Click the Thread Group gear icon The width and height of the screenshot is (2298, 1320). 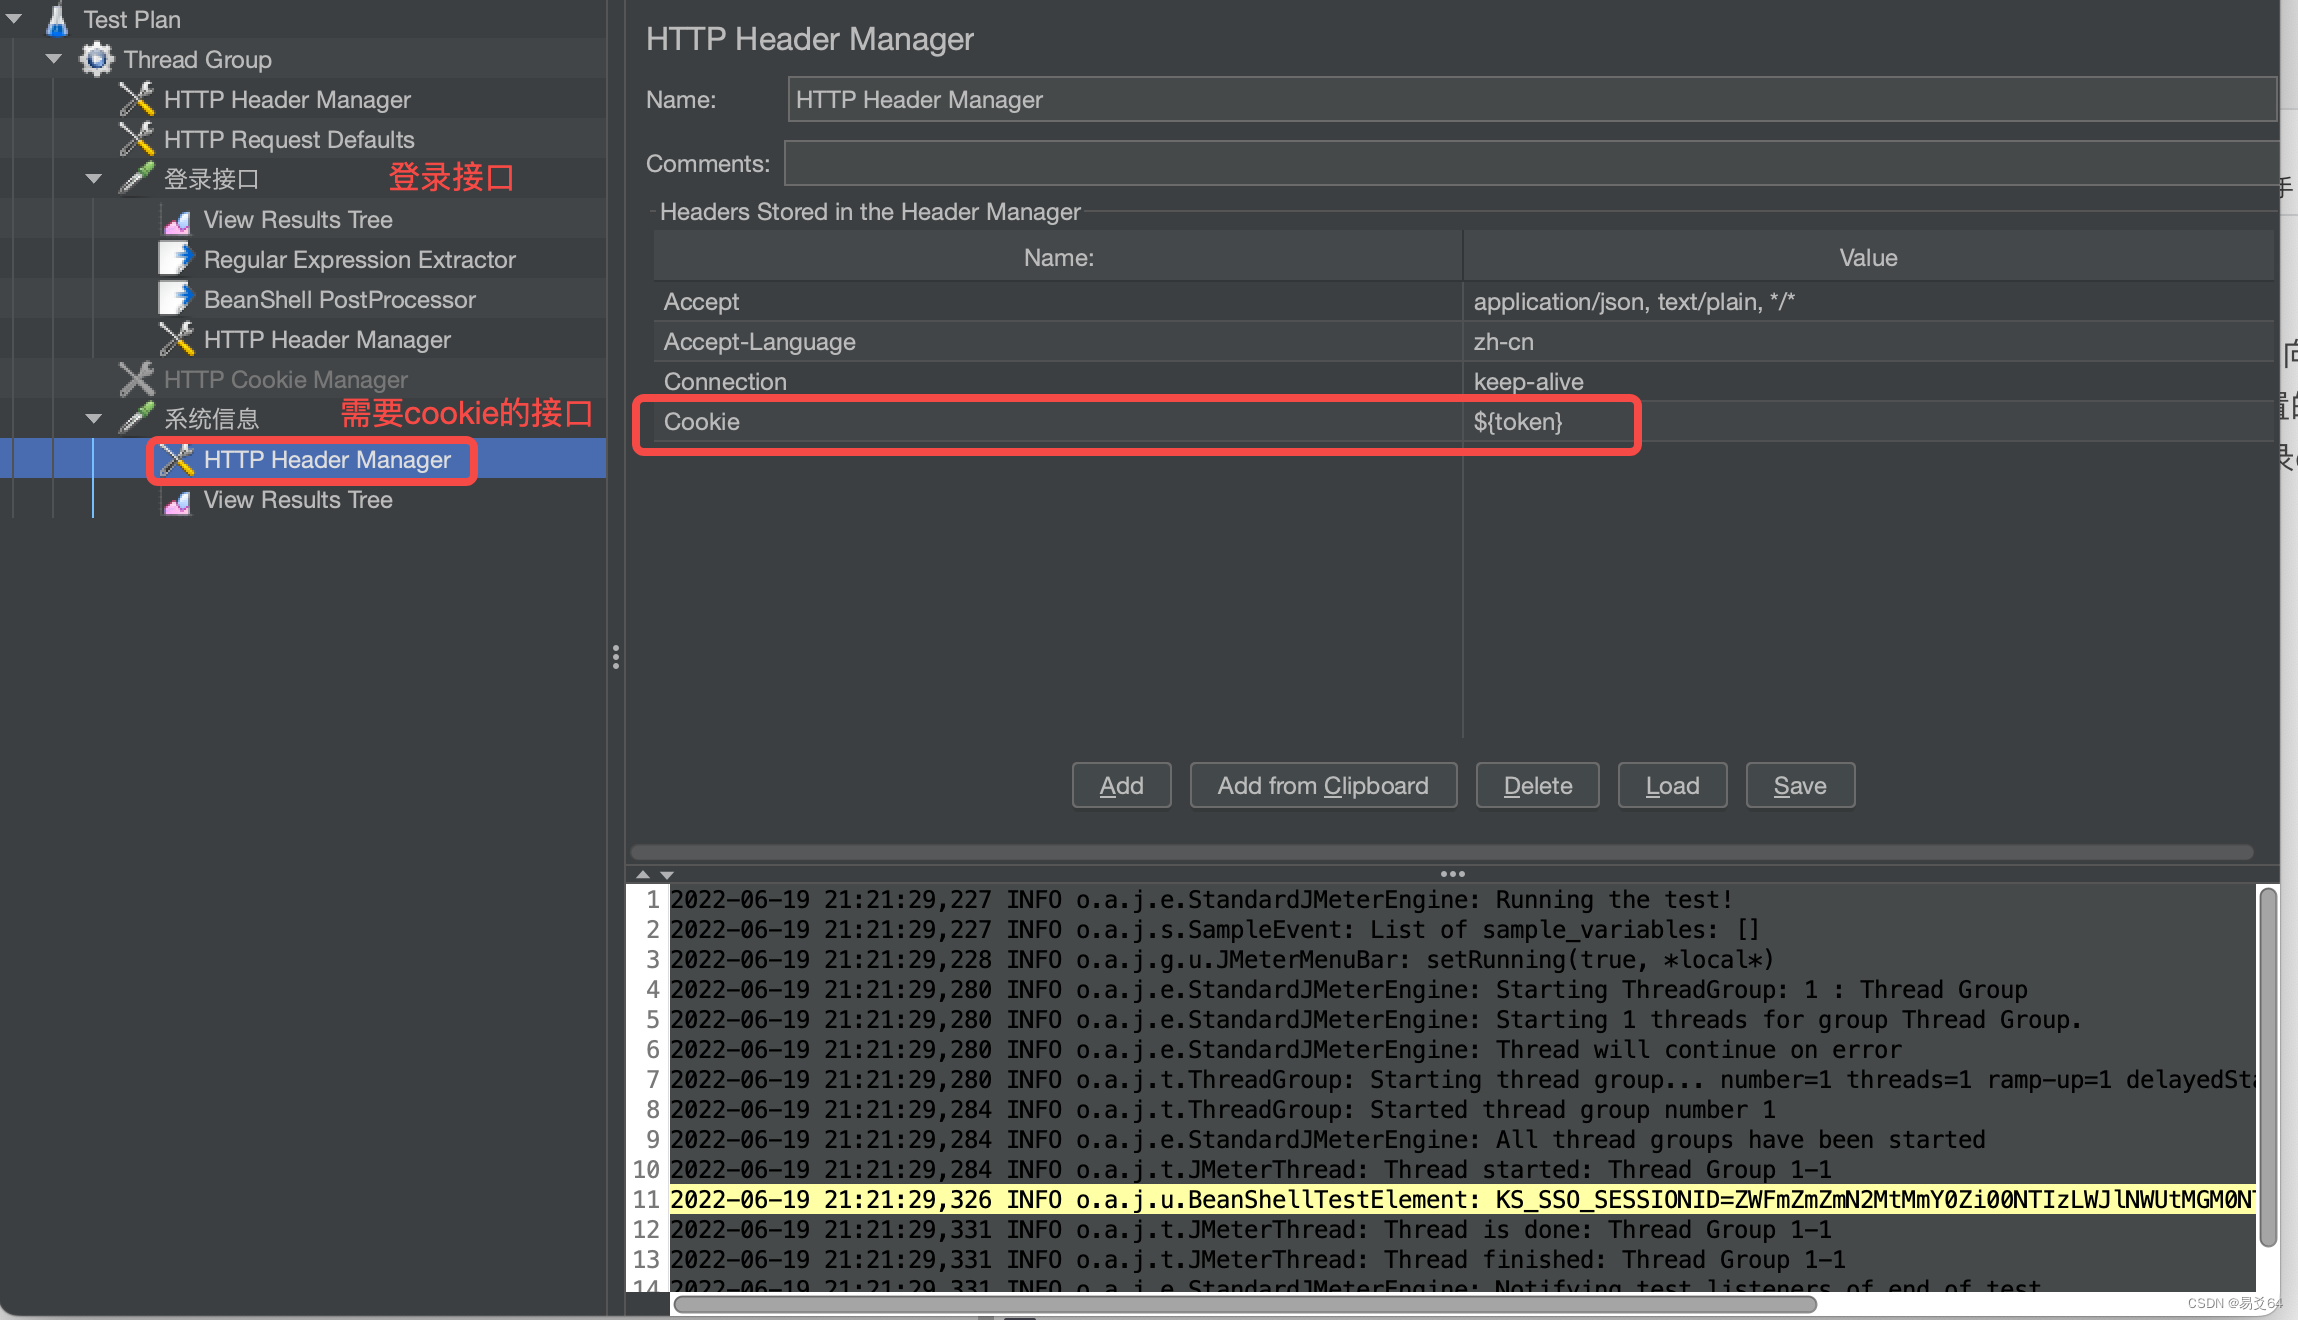click(97, 59)
